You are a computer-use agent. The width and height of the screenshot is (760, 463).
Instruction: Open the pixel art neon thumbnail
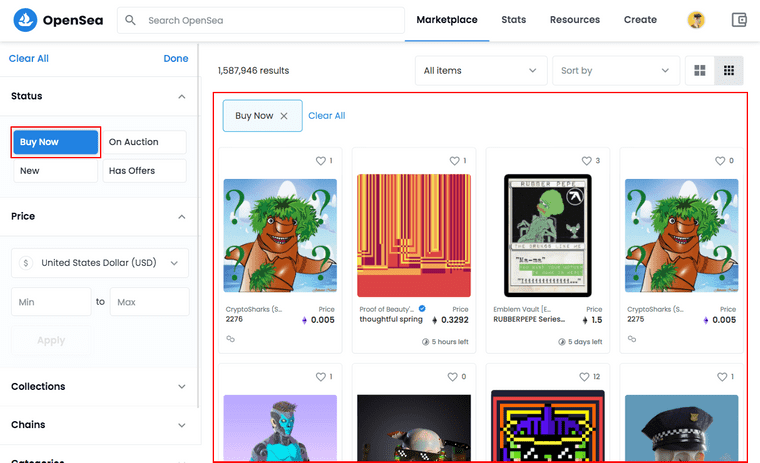click(548, 426)
